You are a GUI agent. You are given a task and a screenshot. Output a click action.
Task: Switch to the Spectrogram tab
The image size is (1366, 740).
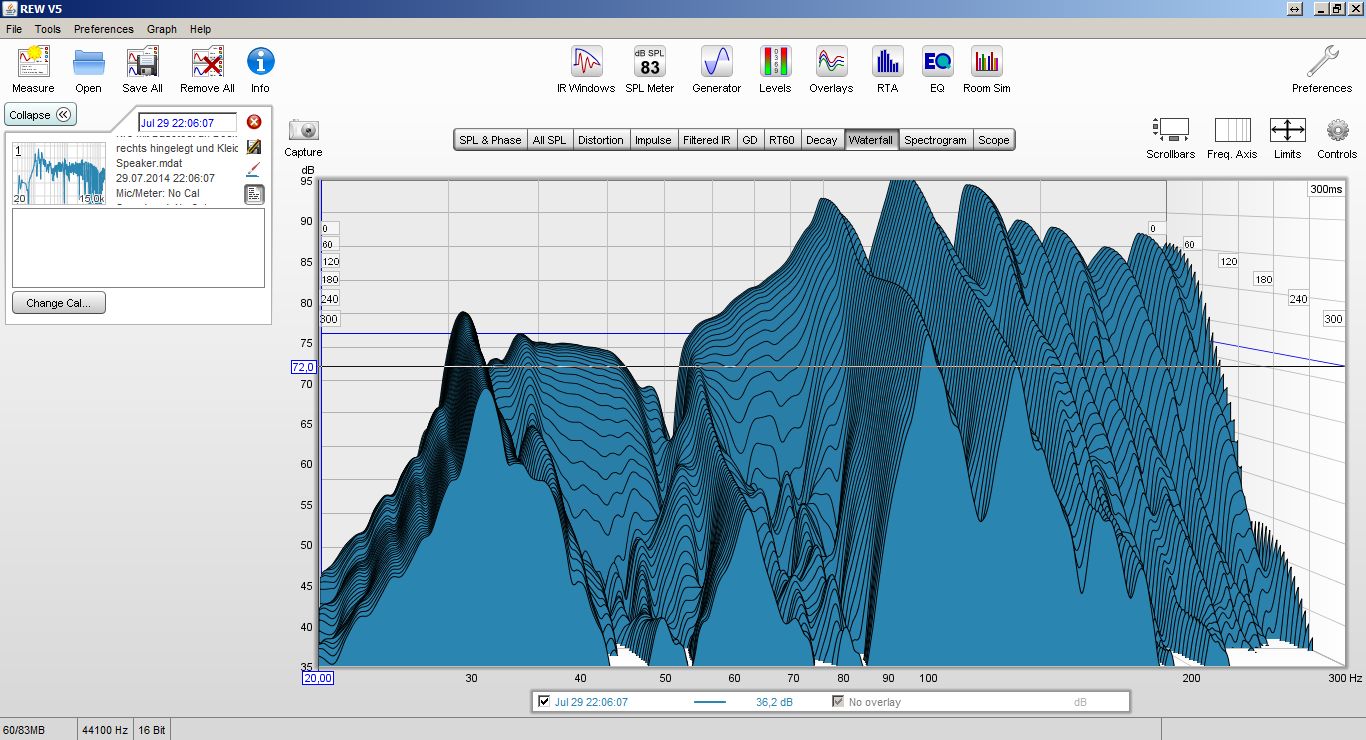(935, 140)
